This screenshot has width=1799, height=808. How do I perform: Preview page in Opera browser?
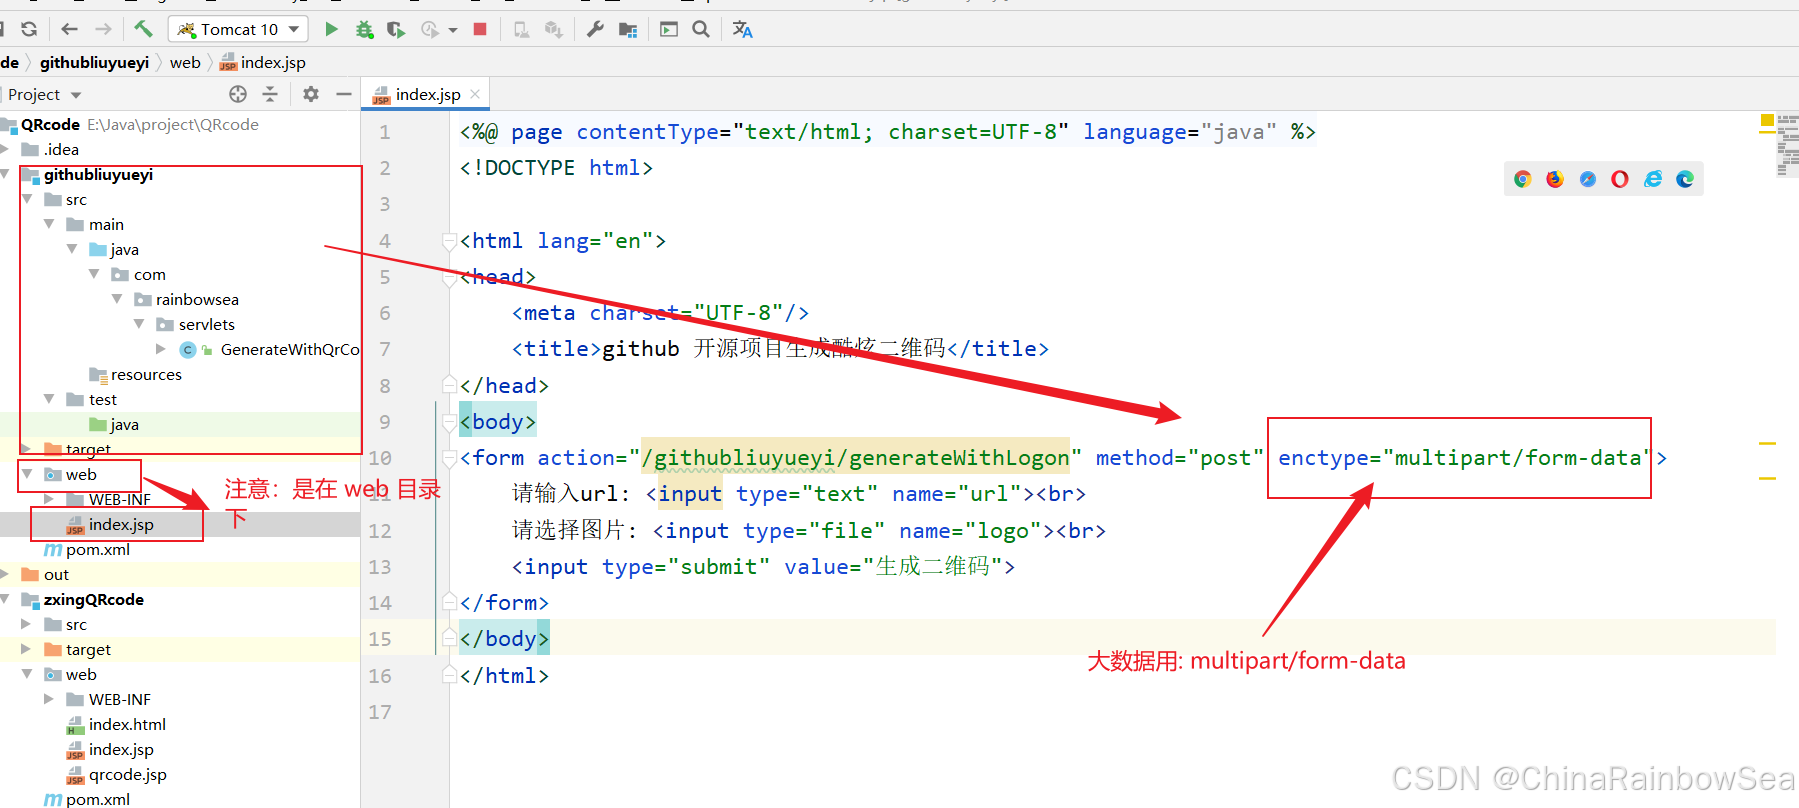pos(1620,179)
